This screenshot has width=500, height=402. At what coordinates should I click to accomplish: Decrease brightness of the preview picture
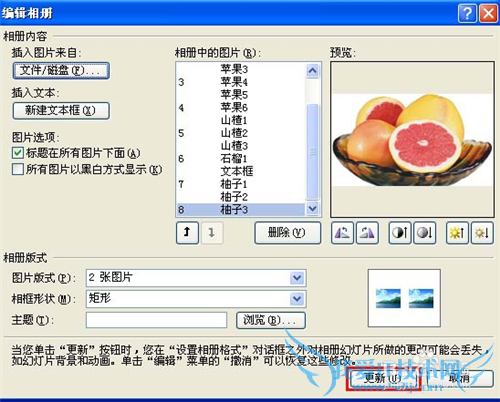tap(482, 233)
